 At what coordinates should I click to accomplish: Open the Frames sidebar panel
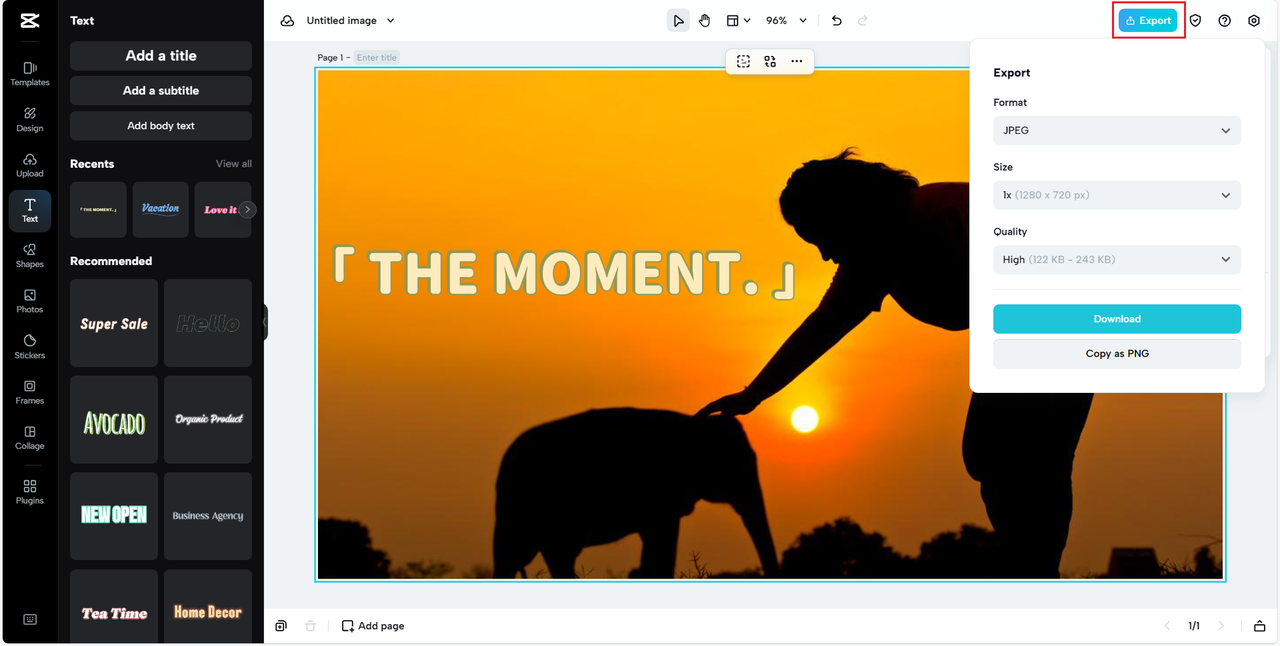pos(30,392)
